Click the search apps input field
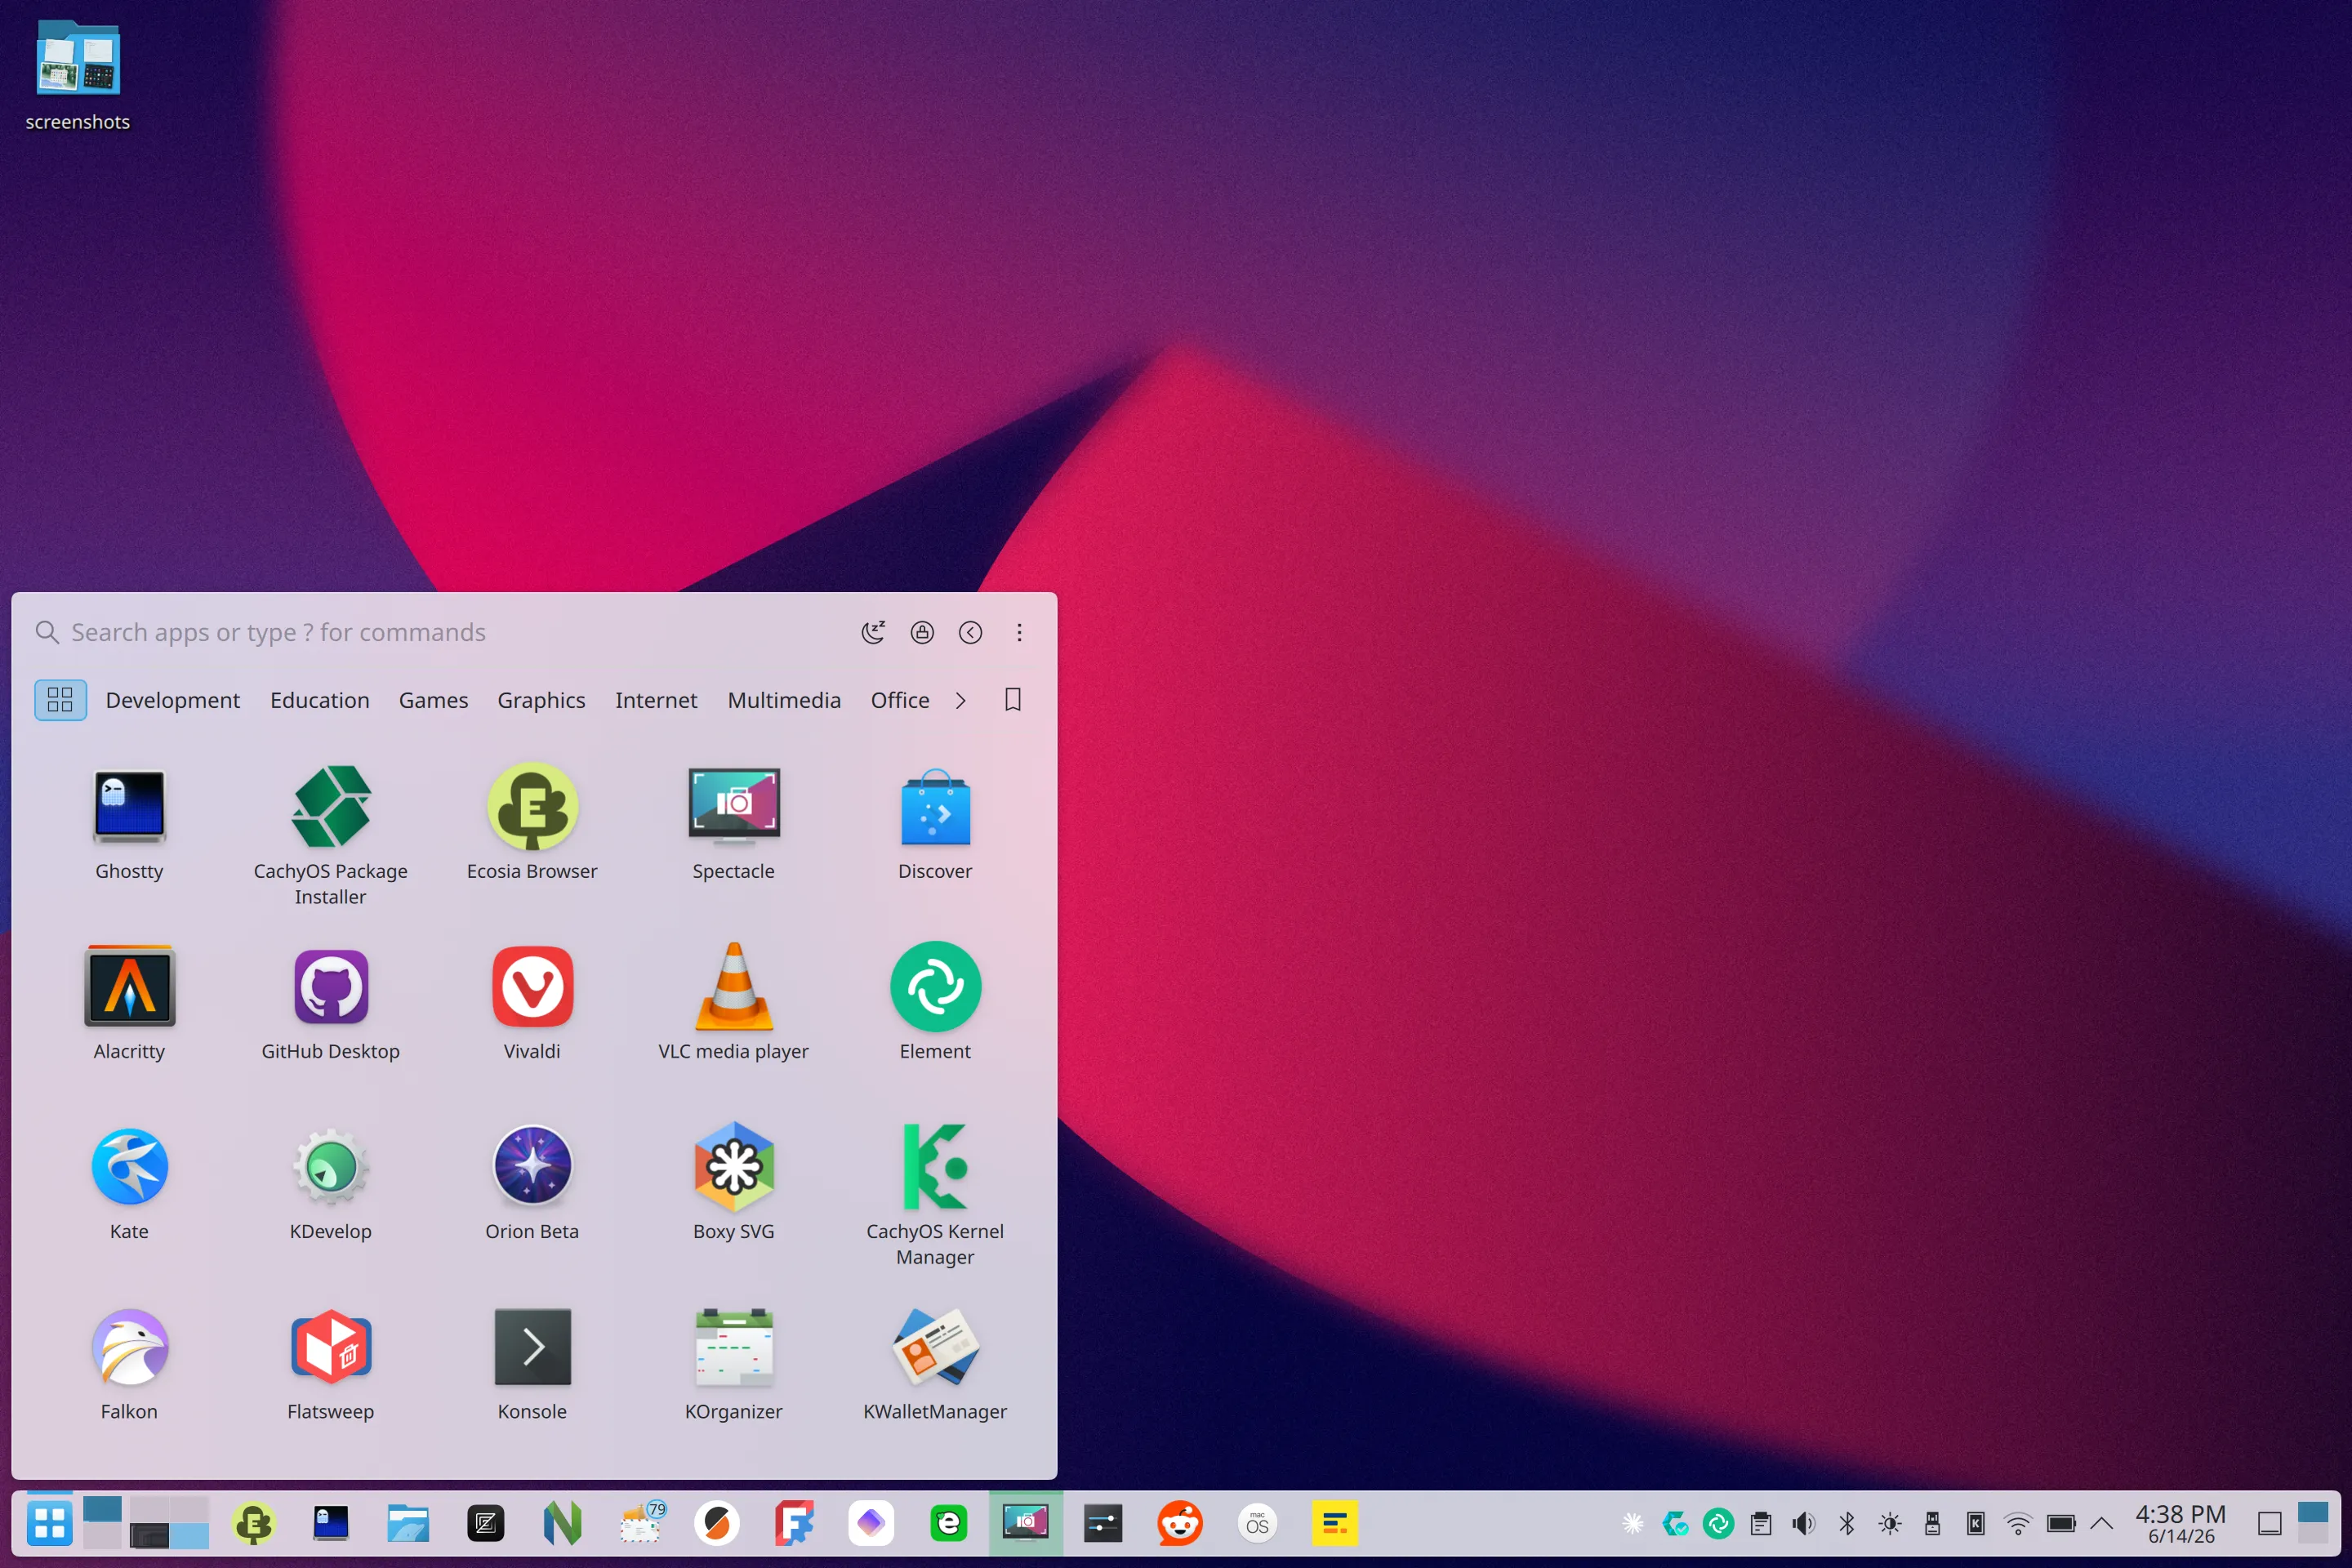This screenshot has height=1568, width=2352. (x=440, y=632)
